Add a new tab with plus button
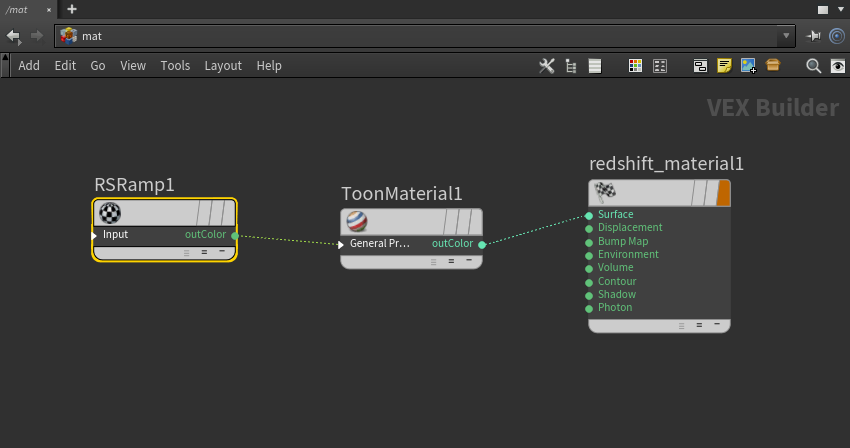Screen dimensions: 850x448 (x=72, y=9)
